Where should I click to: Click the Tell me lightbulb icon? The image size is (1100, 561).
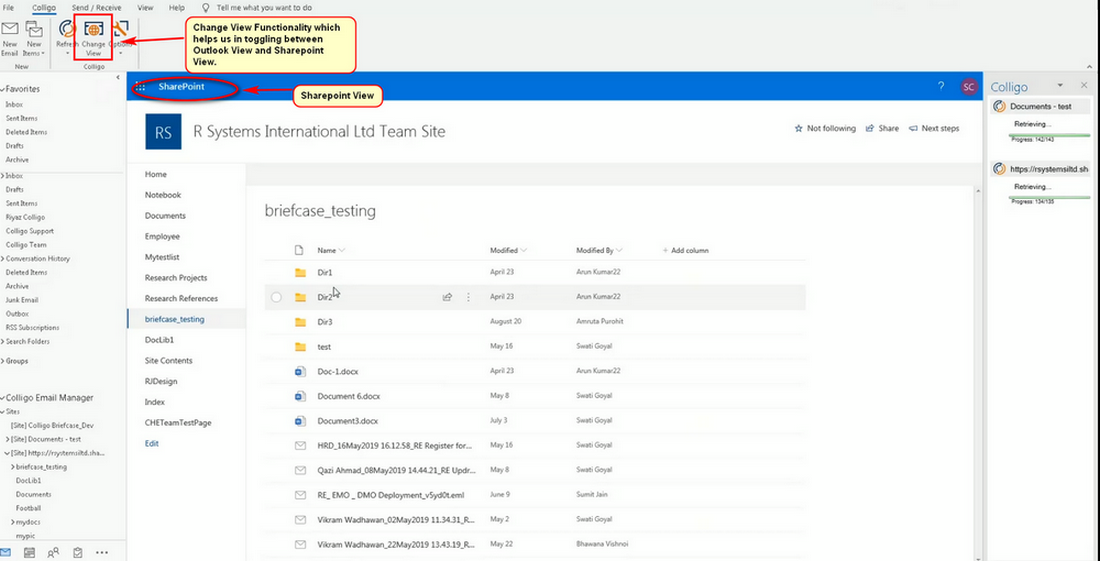point(206,7)
